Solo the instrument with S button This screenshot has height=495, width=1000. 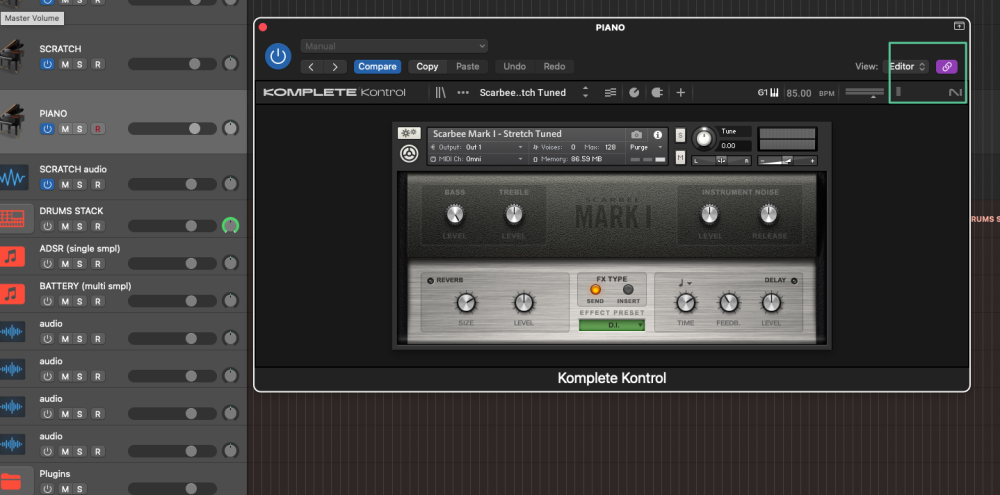pyautogui.click(x=680, y=135)
